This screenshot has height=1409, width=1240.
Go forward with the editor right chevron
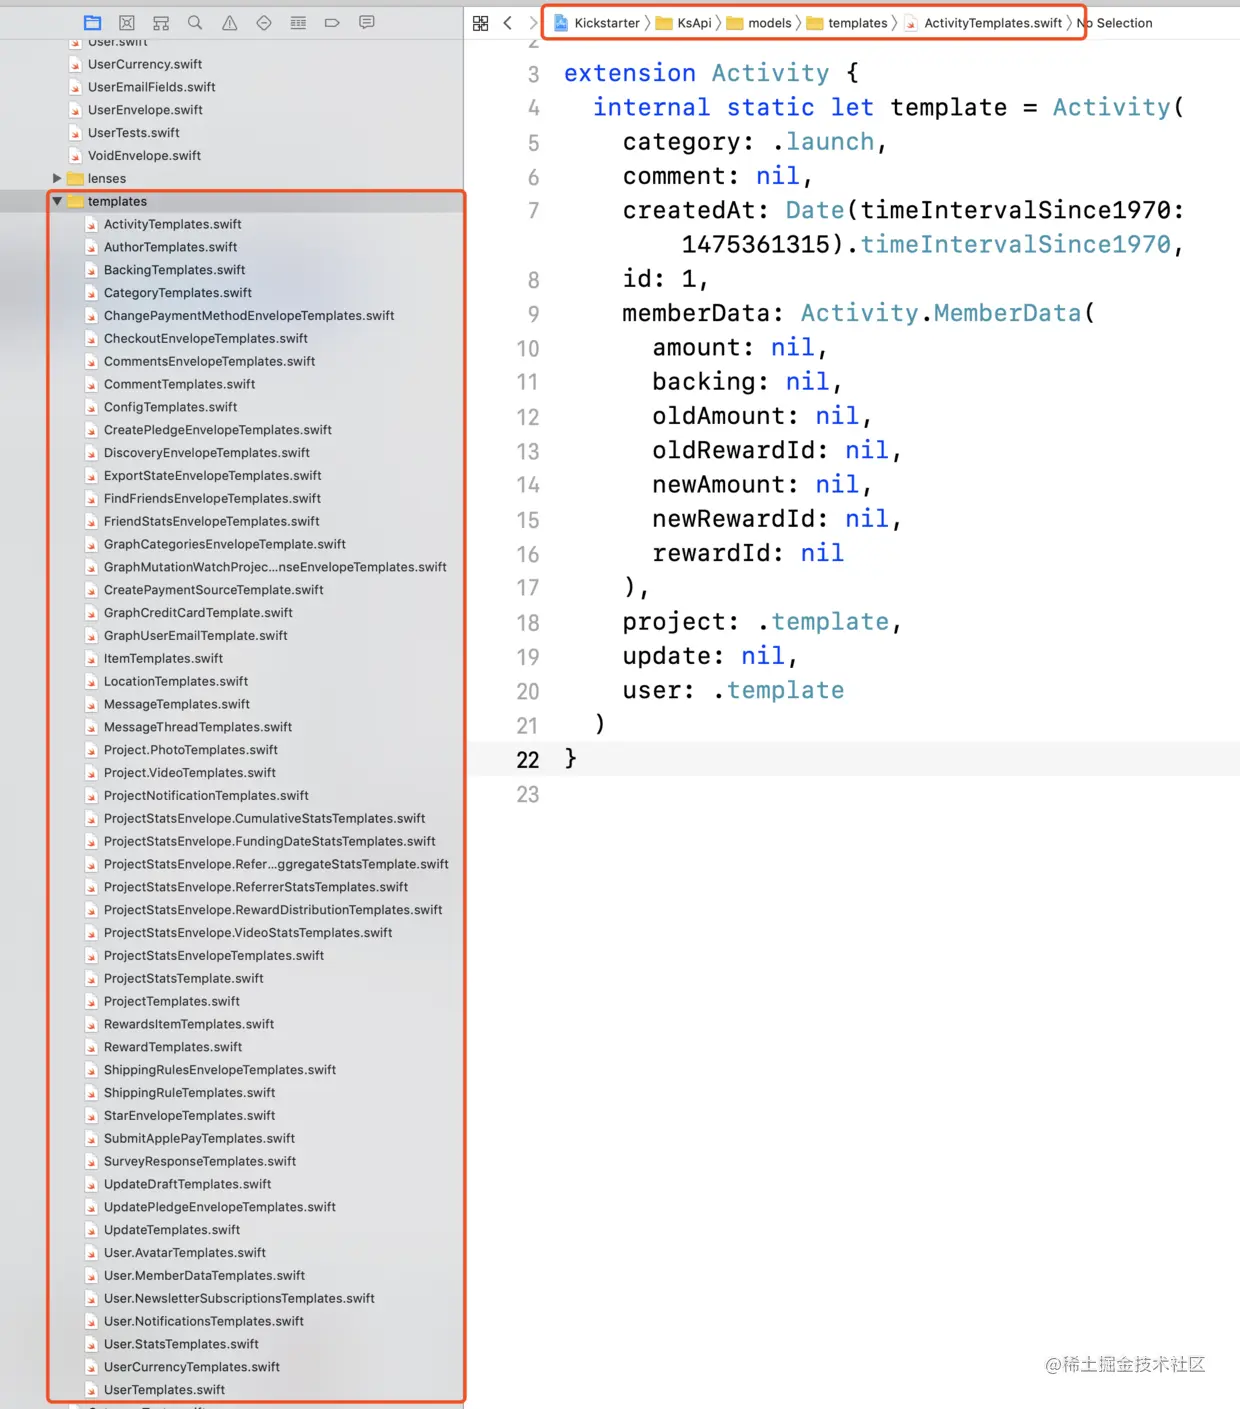pos(533,23)
